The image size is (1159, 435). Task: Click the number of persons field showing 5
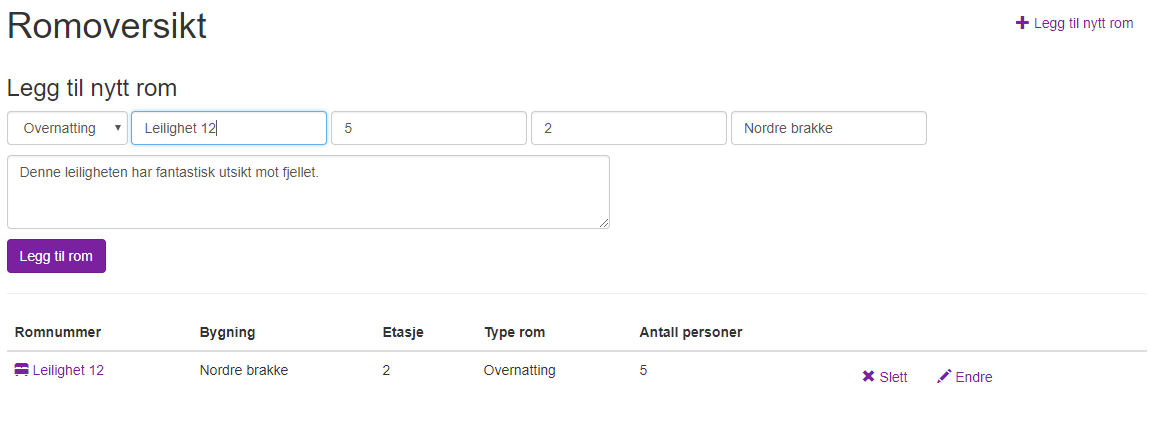tap(429, 129)
